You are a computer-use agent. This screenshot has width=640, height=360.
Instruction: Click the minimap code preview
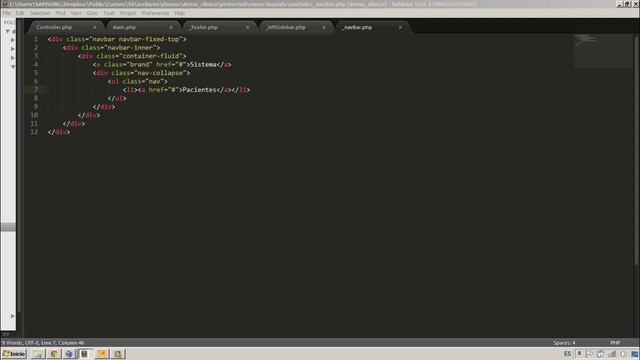pyautogui.click(x=603, y=51)
